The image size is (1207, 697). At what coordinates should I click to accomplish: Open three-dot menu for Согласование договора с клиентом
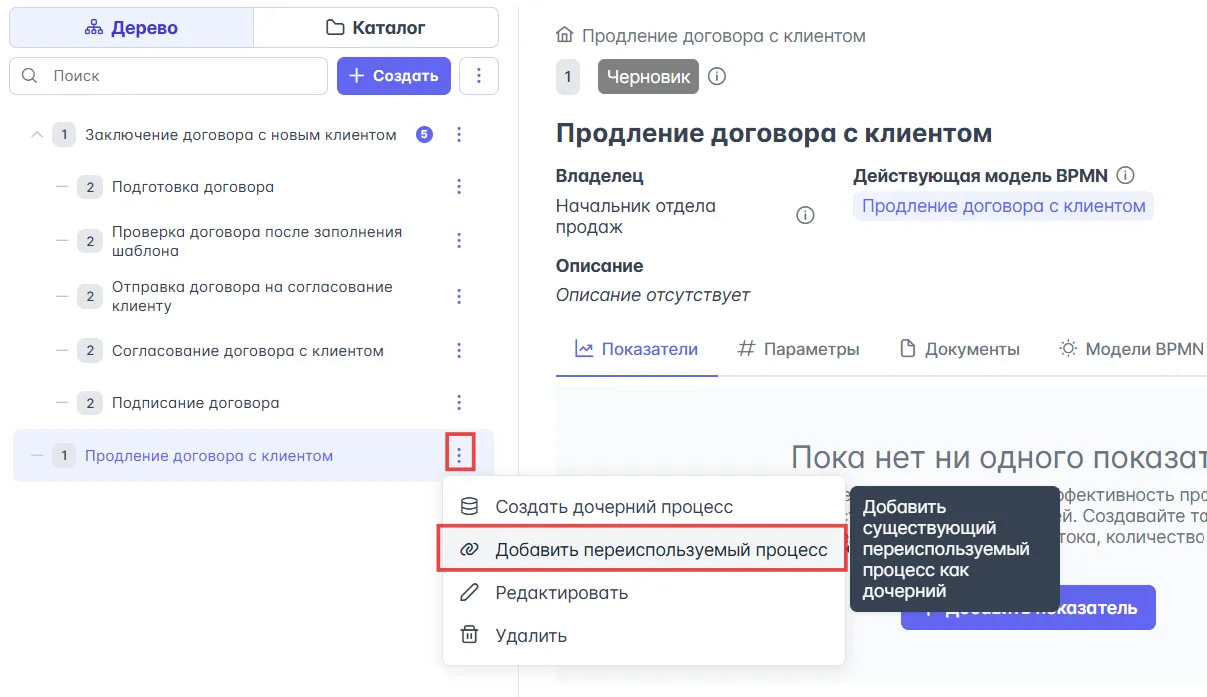459,351
